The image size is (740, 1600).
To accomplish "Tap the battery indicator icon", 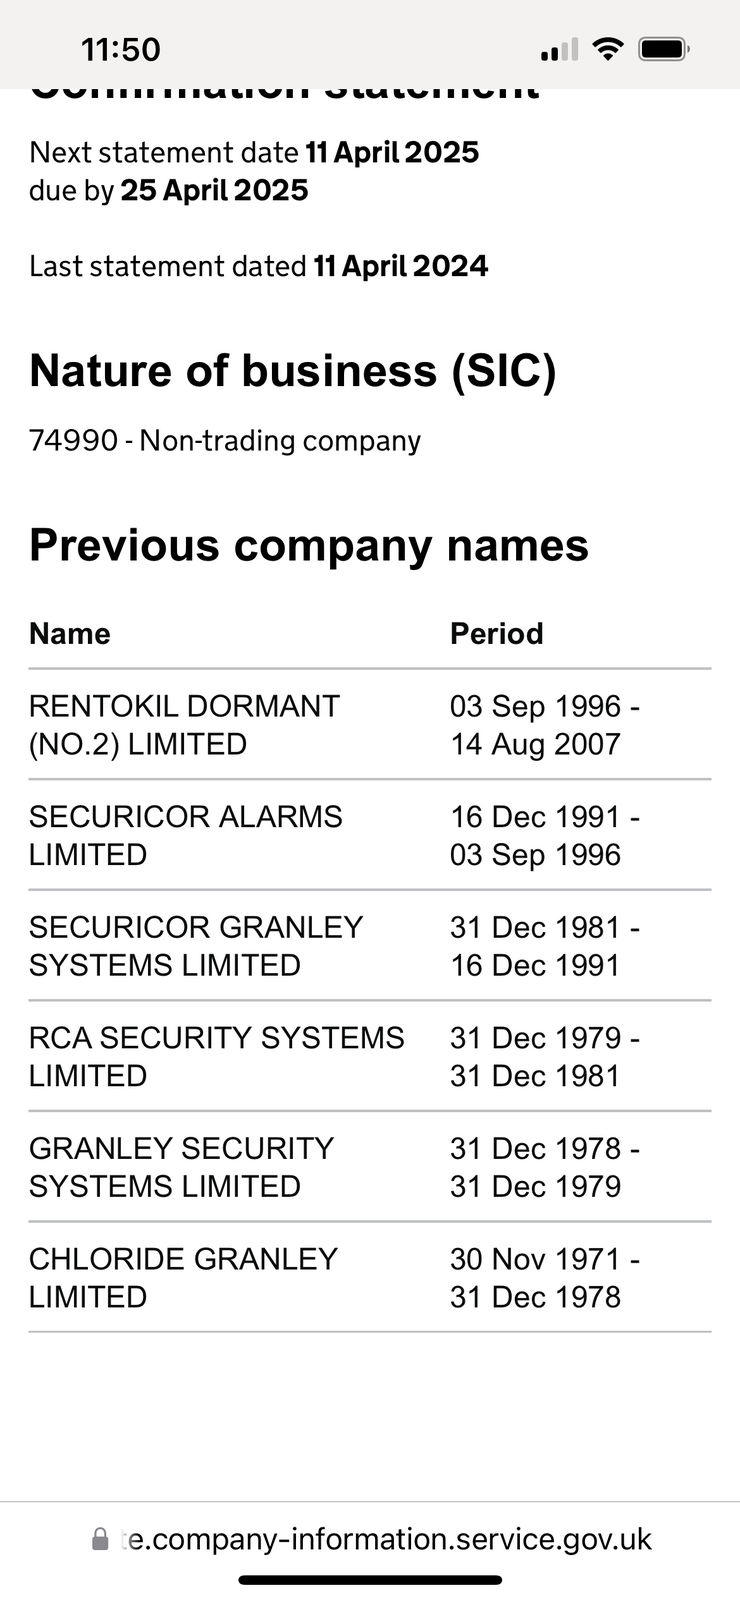I will (x=663, y=48).
